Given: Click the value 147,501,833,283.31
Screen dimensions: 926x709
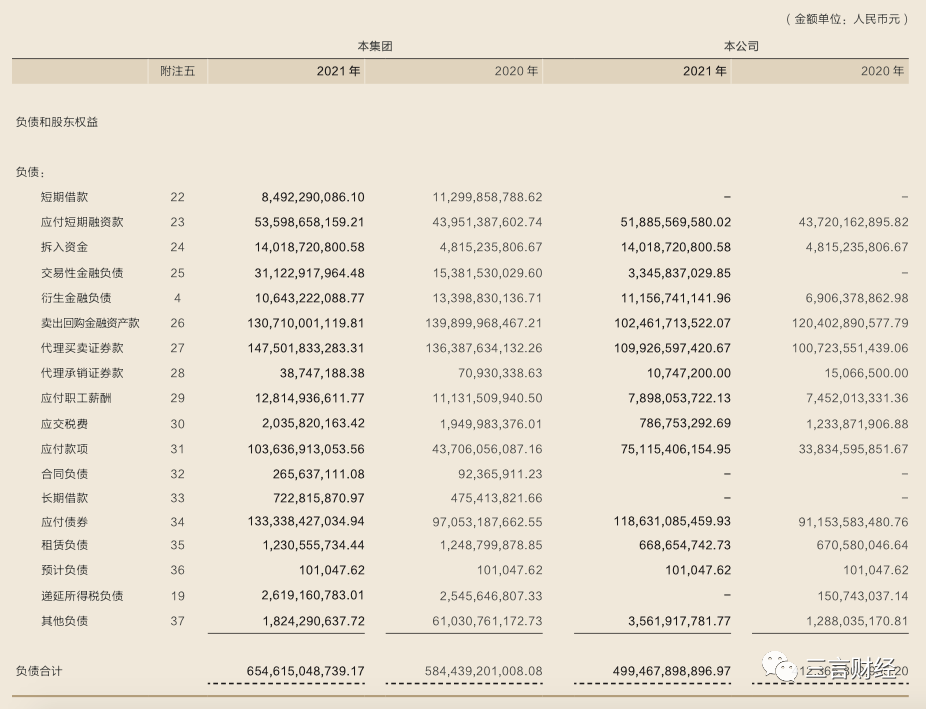Looking at the screenshot, I should click(306, 348).
